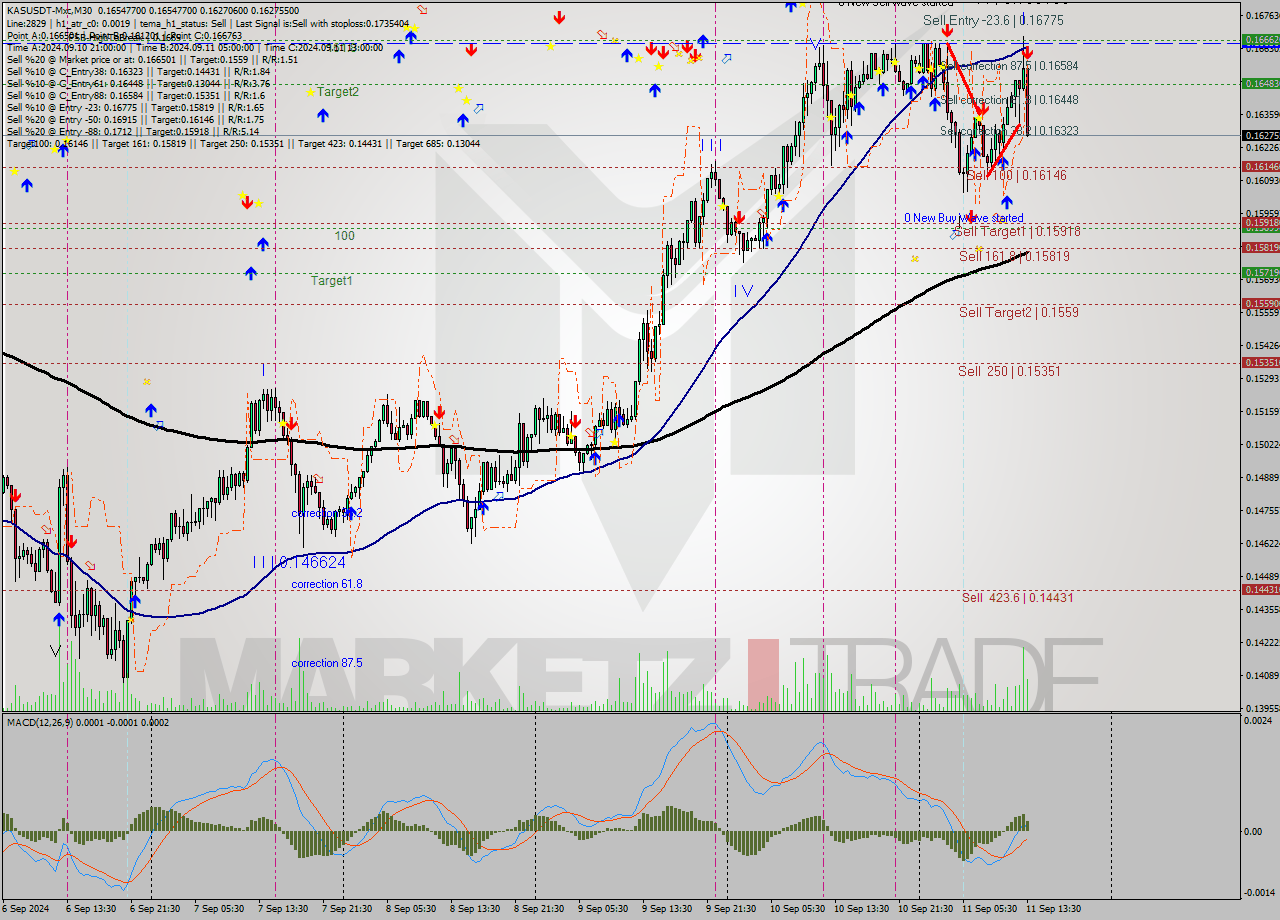Click the blue 'I I | 0.146624' wave label

(x=298, y=563)
